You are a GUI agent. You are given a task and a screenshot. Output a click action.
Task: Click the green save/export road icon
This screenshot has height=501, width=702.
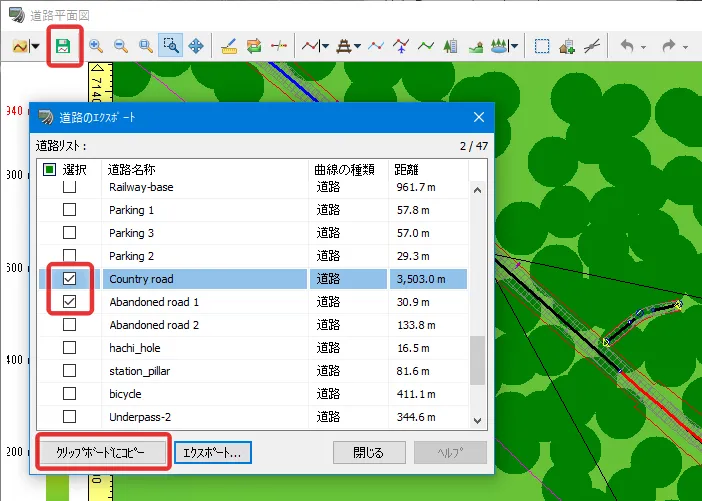64,46
